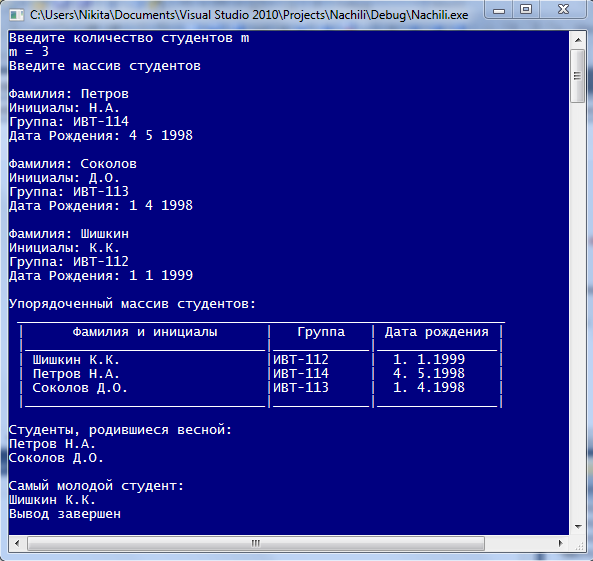The image size is (593, 561).
Task: Click the line "Вывод завершен"
Action: [65, 514]
